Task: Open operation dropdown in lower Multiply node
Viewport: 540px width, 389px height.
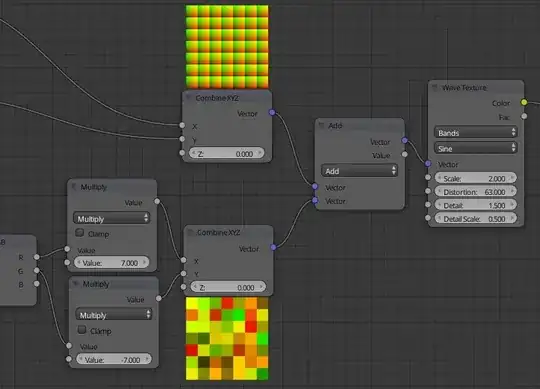Action: coord(113,315)
